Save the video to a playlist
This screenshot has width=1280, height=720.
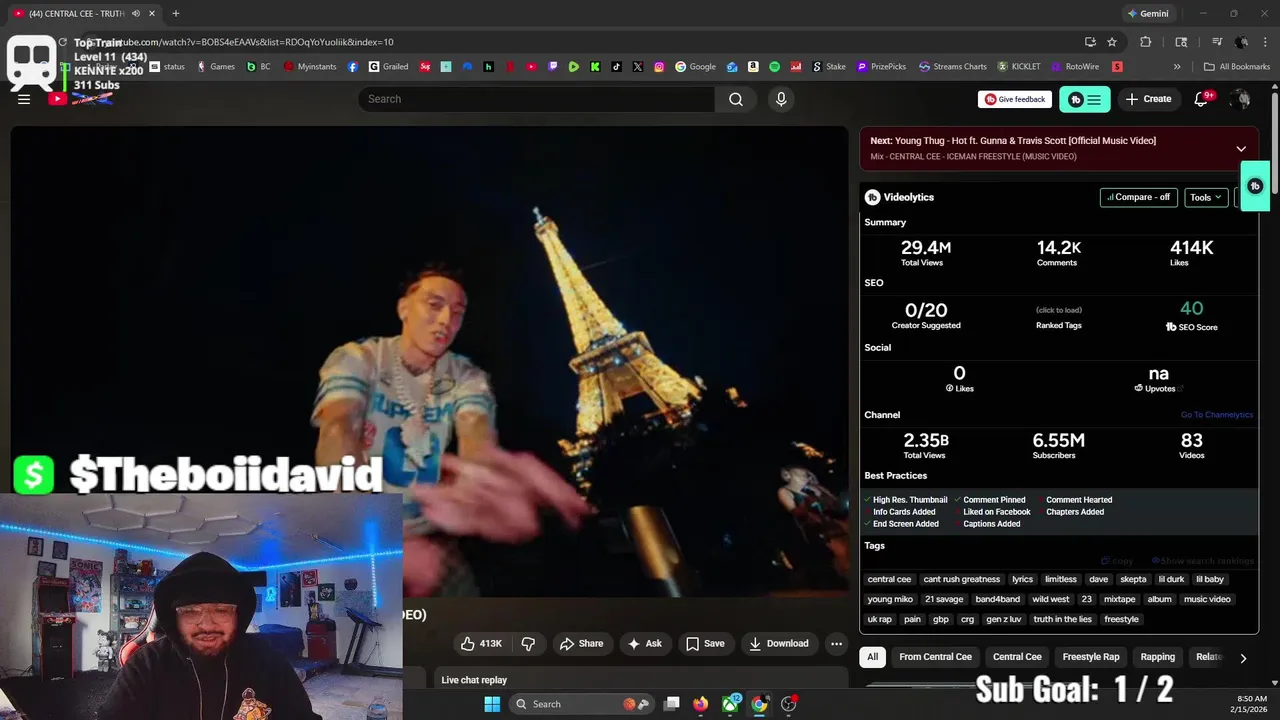coord(705,644)
